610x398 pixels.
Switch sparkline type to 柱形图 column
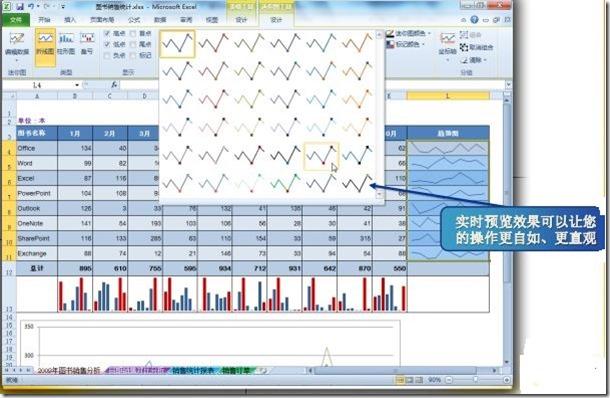click(66, 44)
